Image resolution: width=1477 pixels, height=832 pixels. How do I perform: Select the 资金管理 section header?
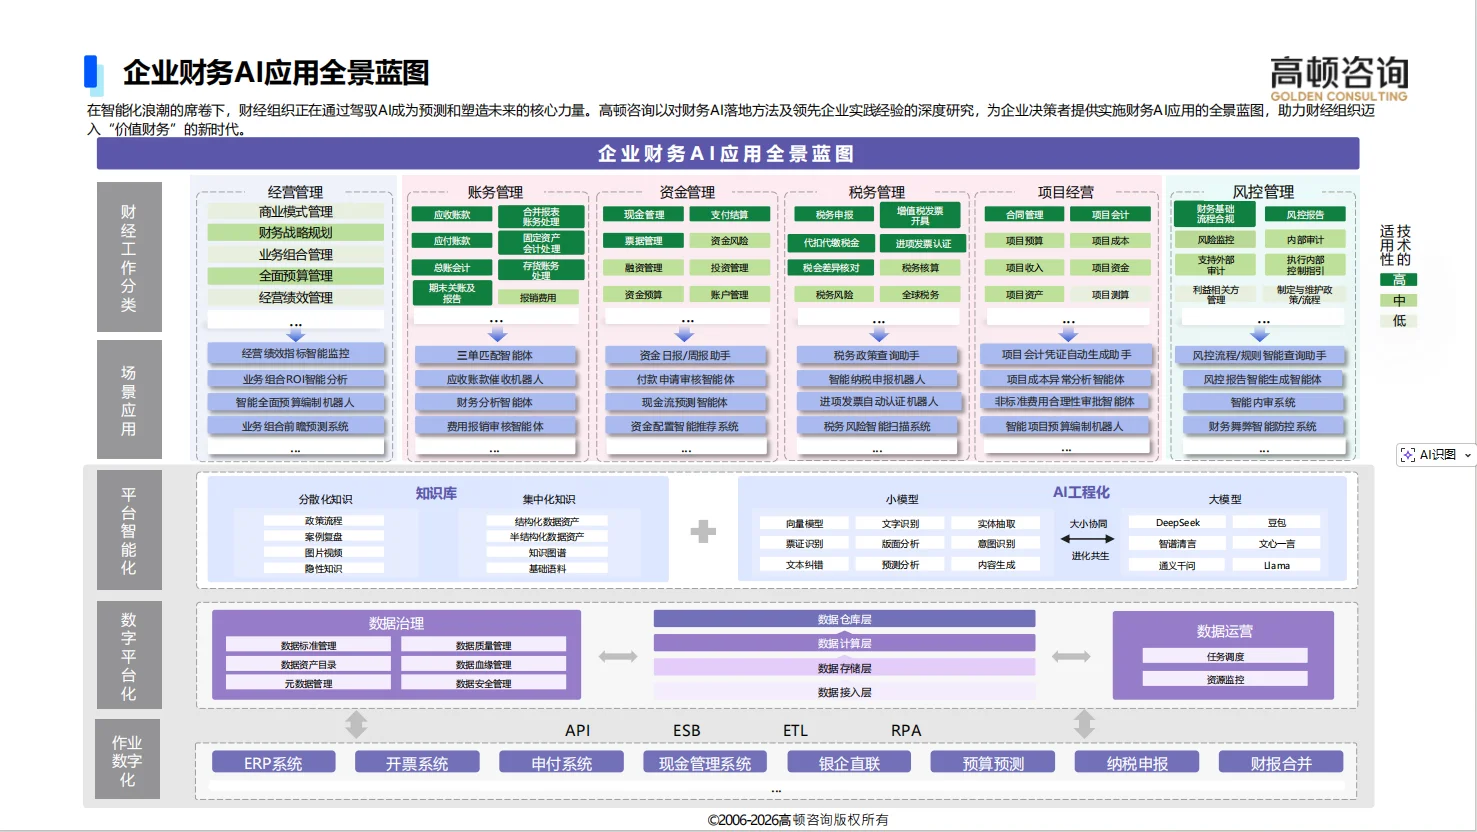coord(687,191)
